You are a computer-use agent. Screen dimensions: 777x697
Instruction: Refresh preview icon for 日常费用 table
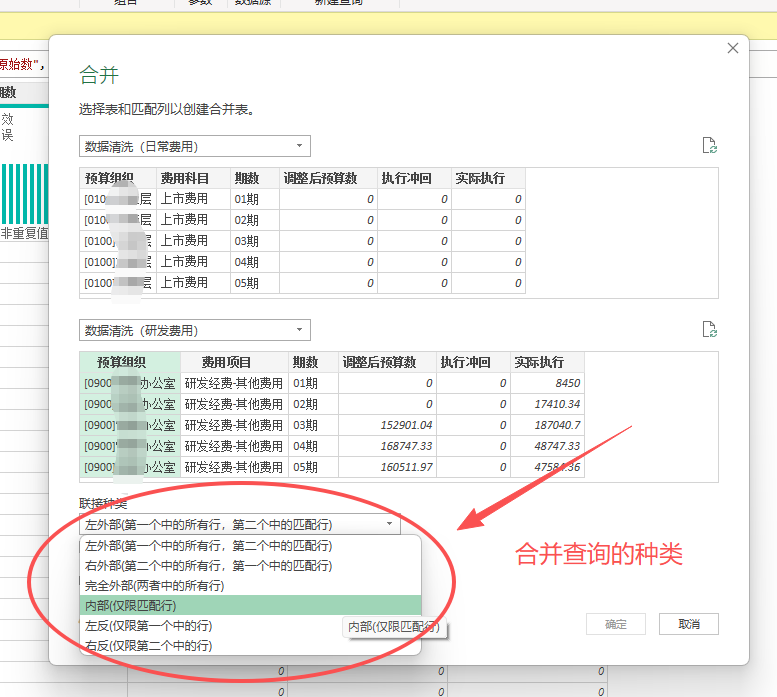710,145
